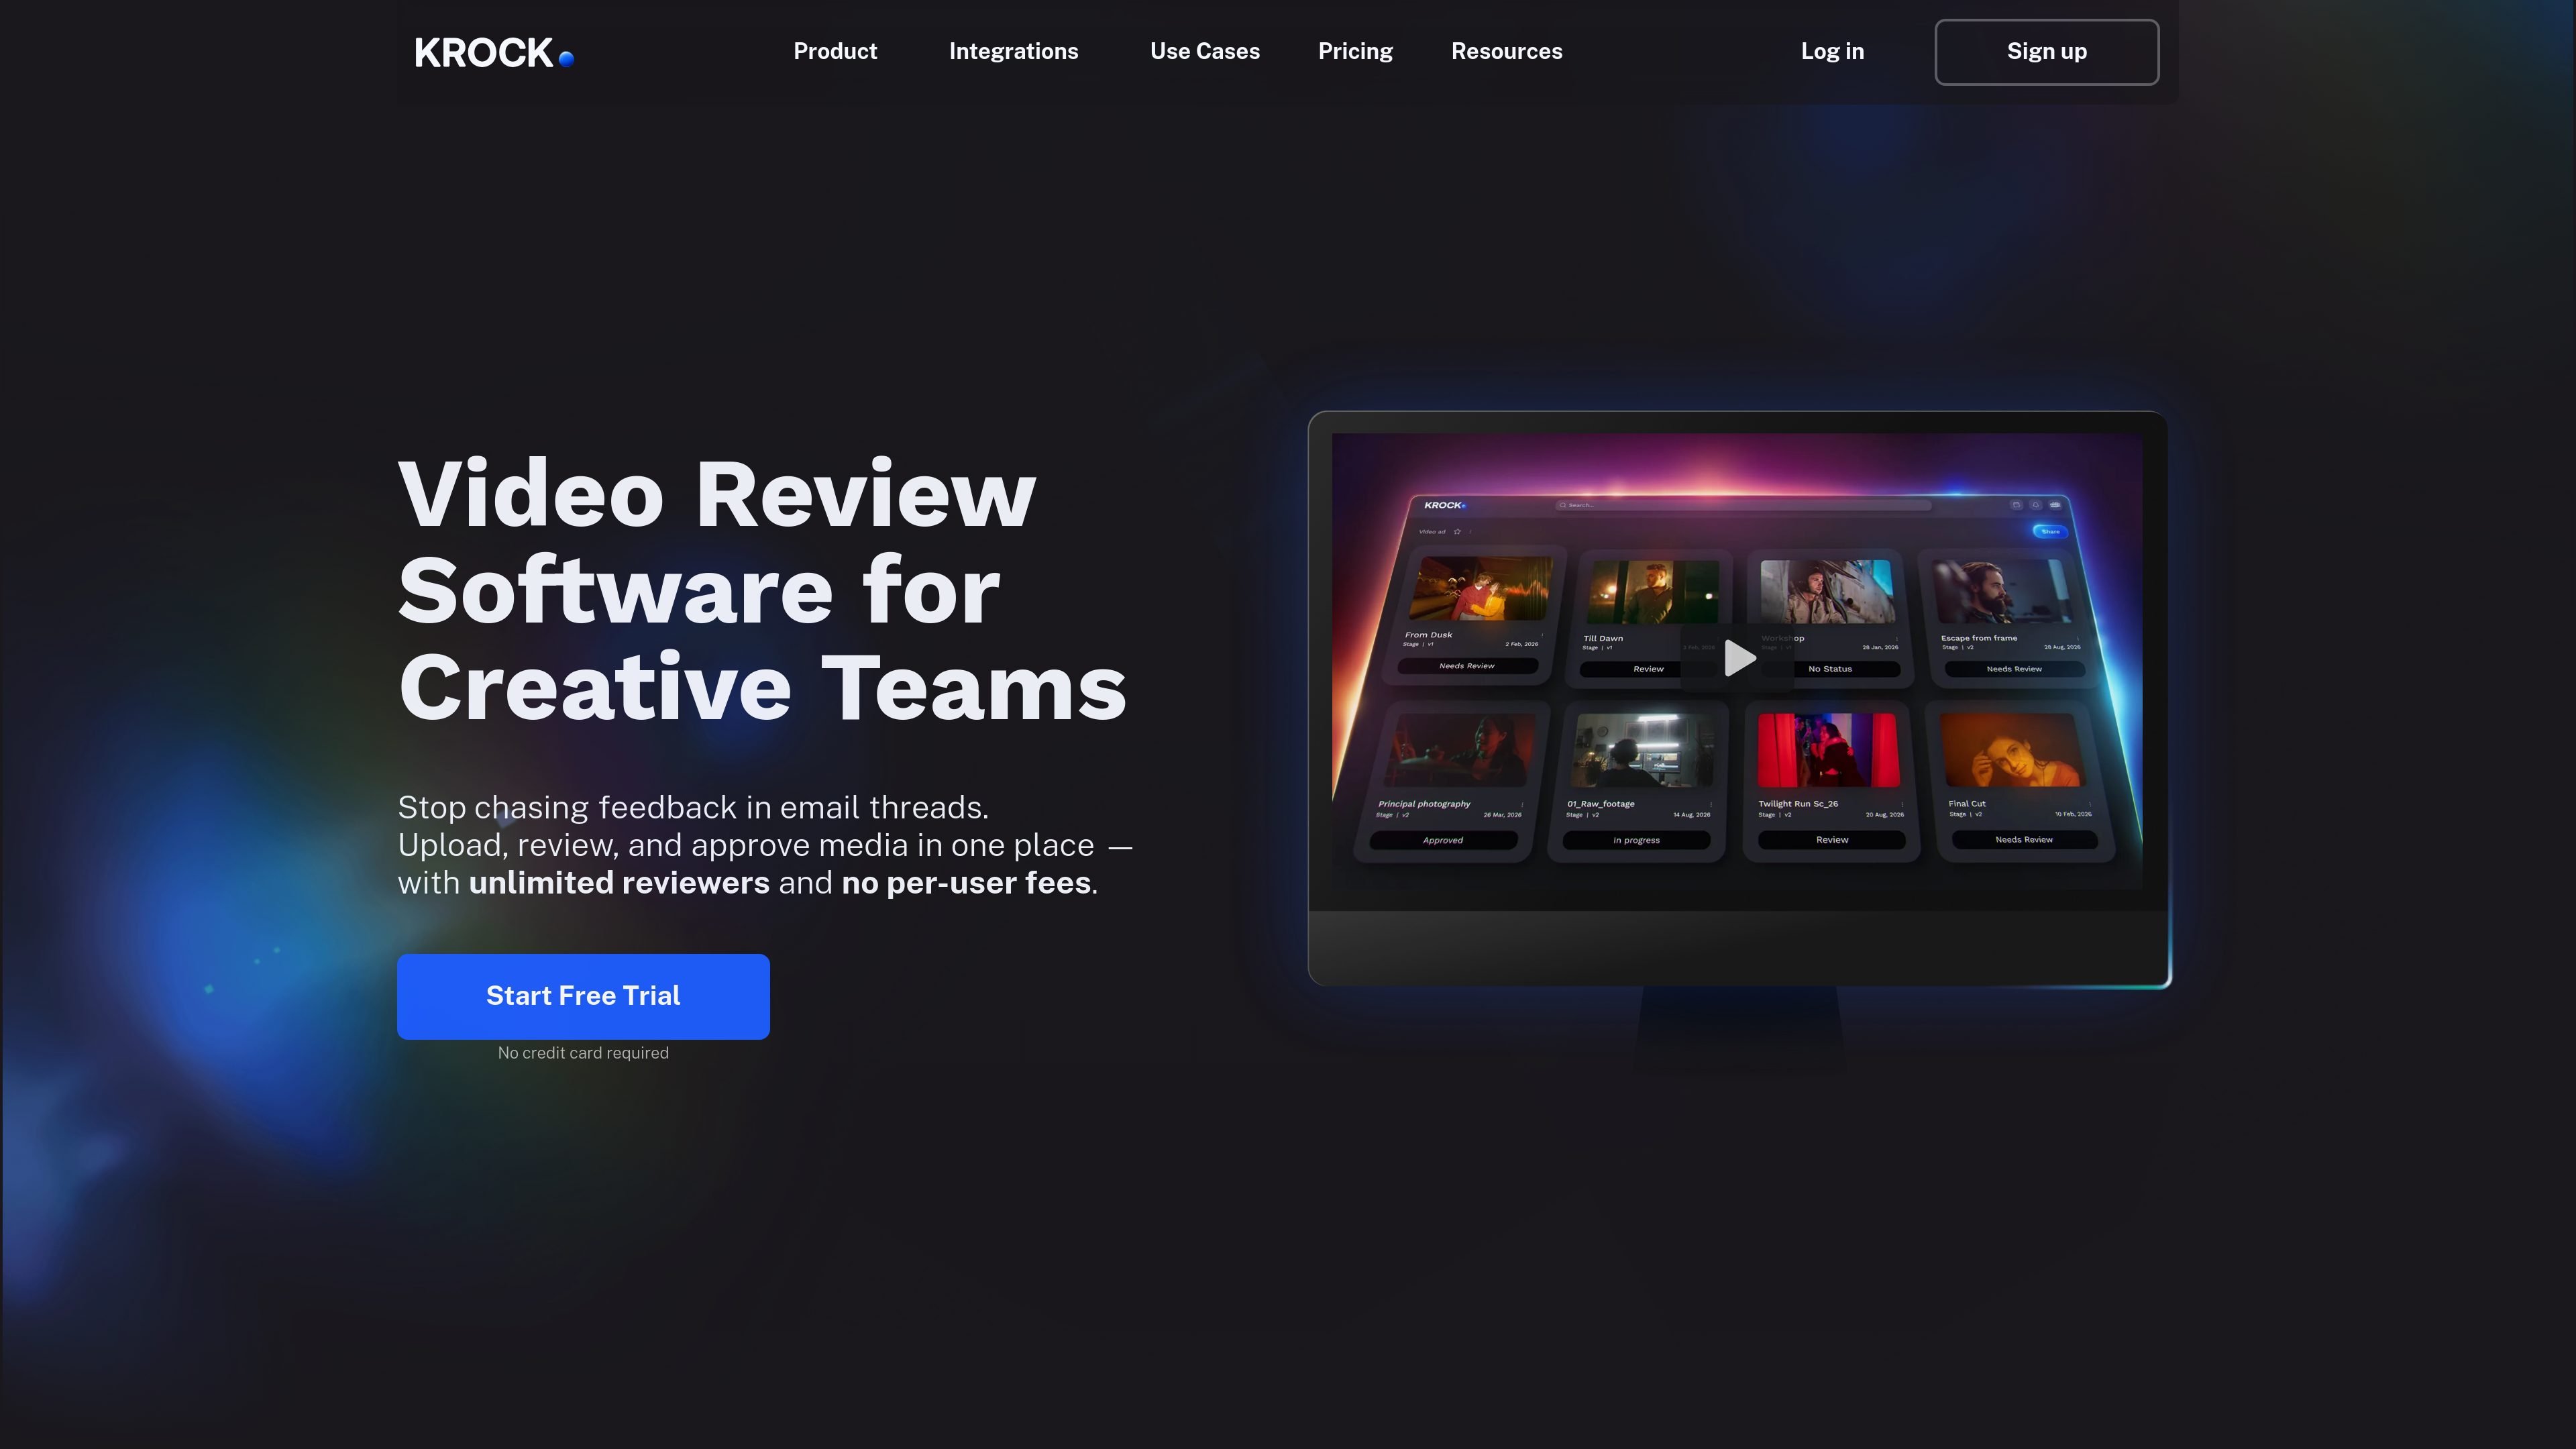Click the Review status under Twilight Run Sc_26
This screenshot has height=1449, width=2576.
pos(1832,840)
